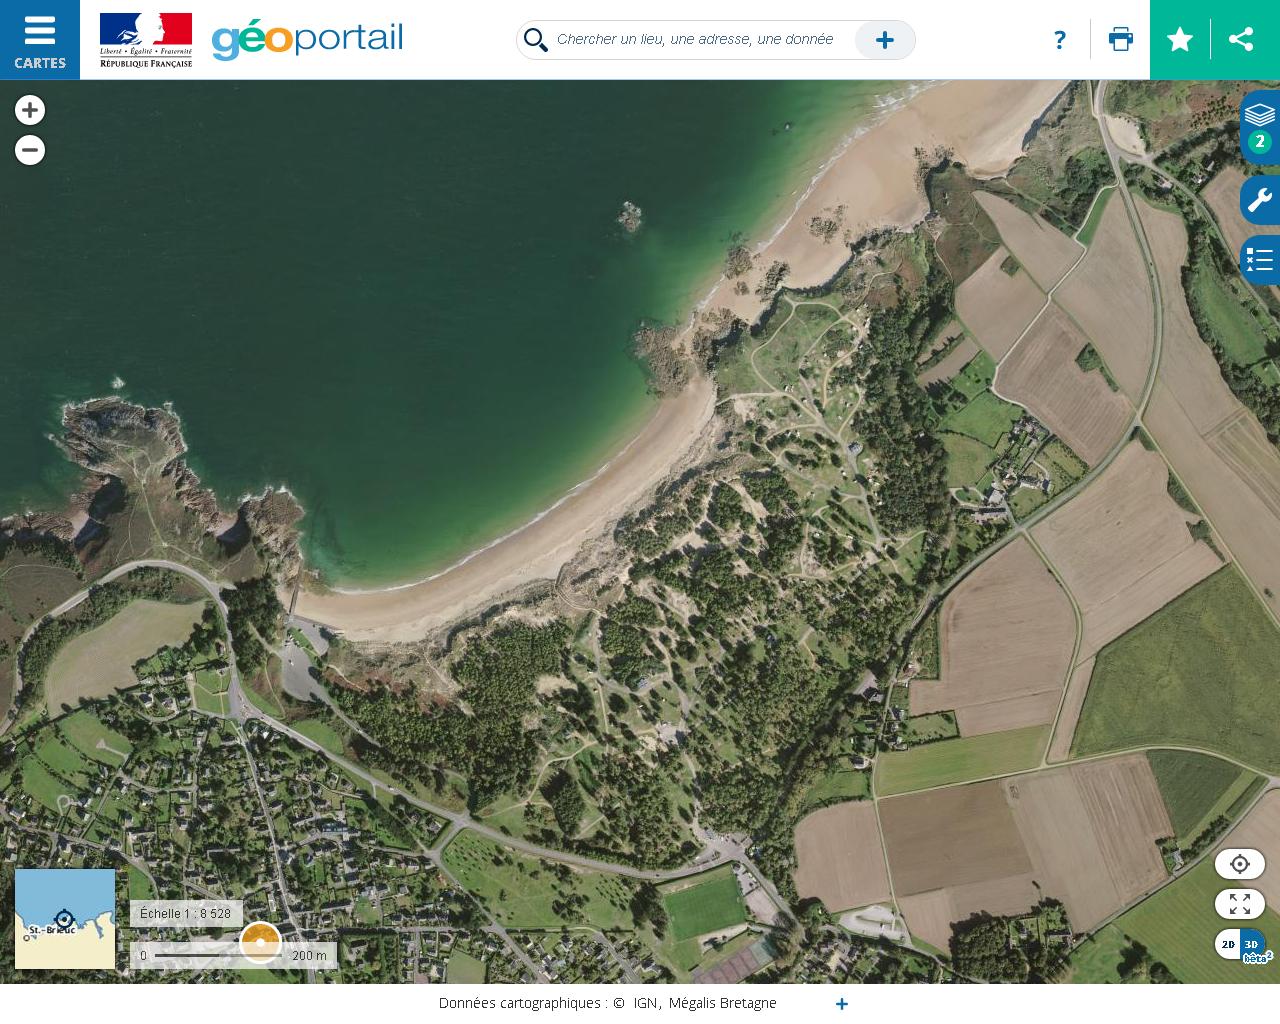Print the map using the printer icon
The image size is (1280, 1024).
(x=1121, y=40)
